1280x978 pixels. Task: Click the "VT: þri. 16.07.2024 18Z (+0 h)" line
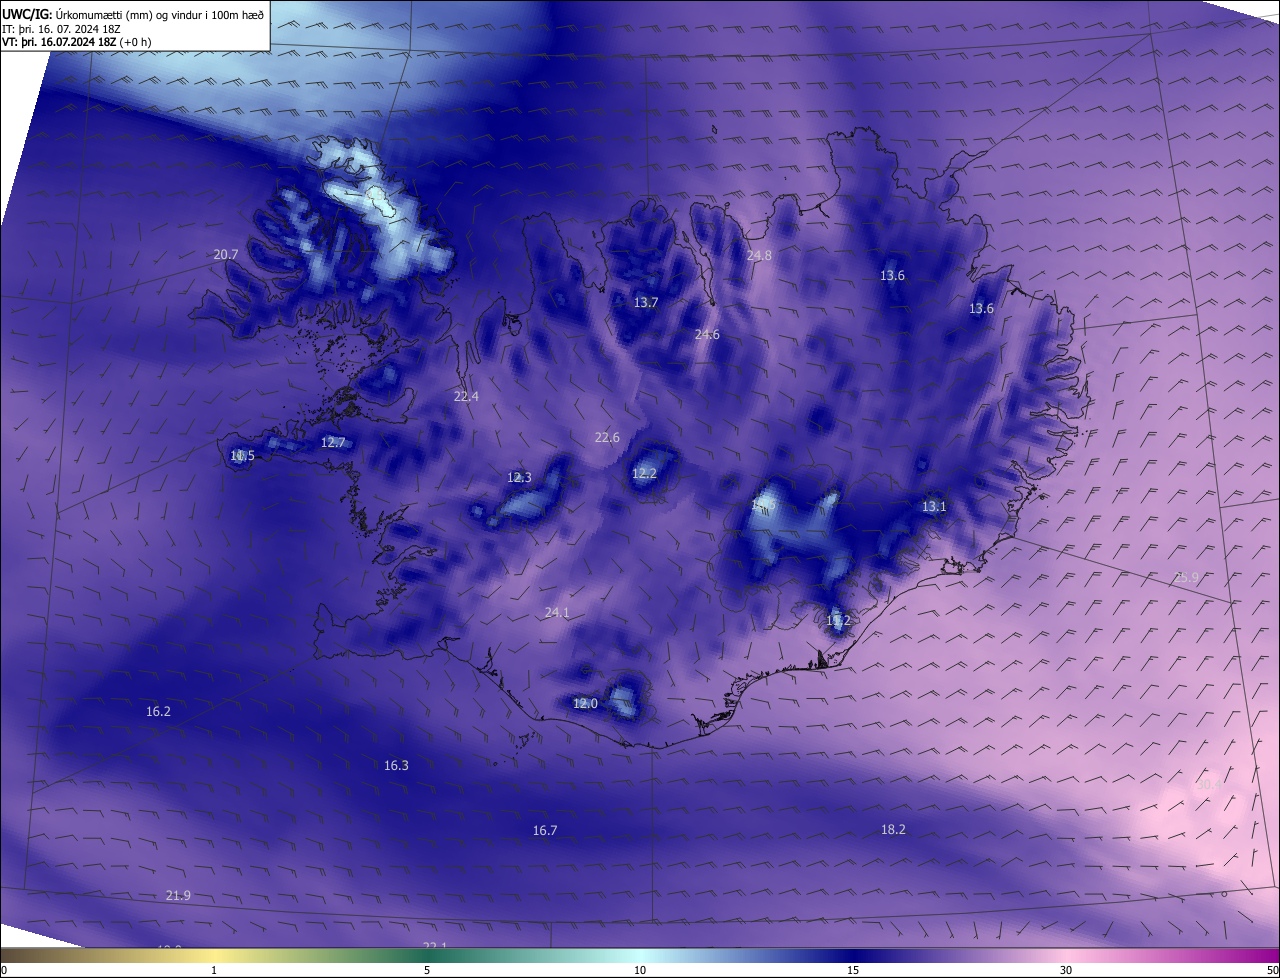tap(77, 43)
